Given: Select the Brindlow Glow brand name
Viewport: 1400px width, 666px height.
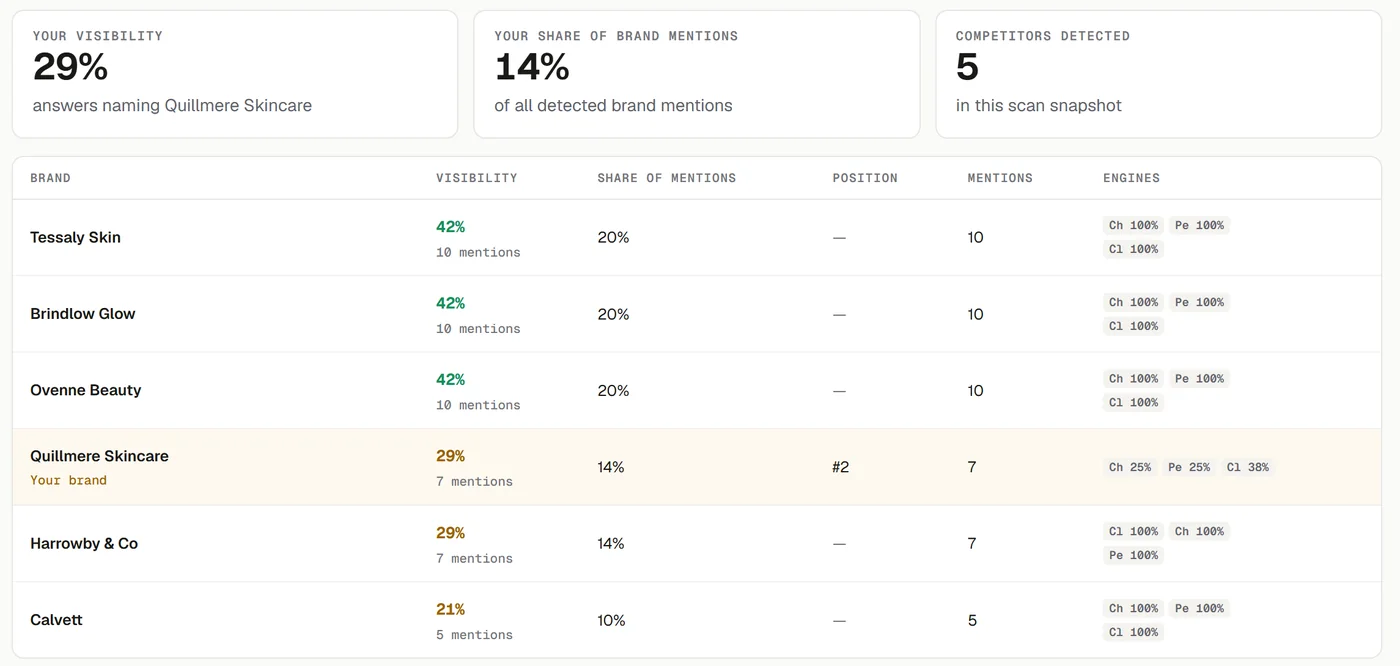Looking at the screenshot, I should tap(83, 314).
